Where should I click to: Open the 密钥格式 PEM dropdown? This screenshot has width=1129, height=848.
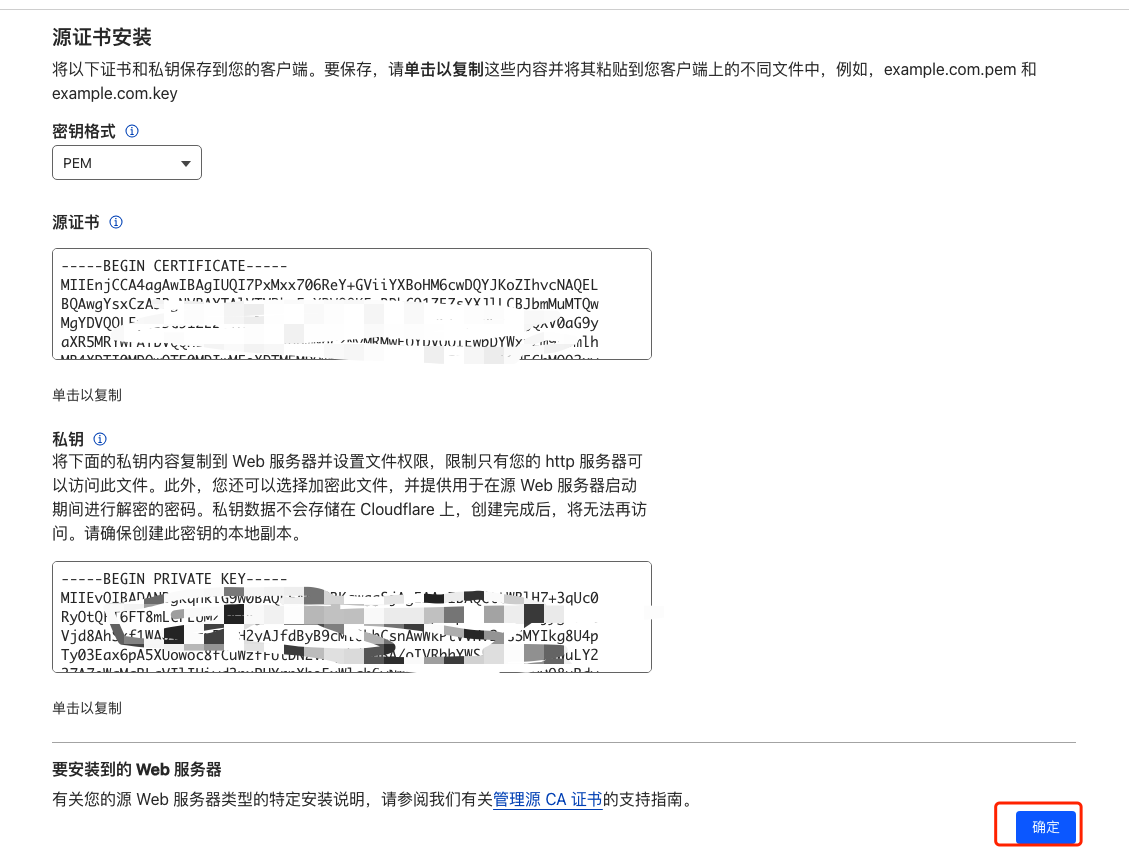click(x=127, y=163)
